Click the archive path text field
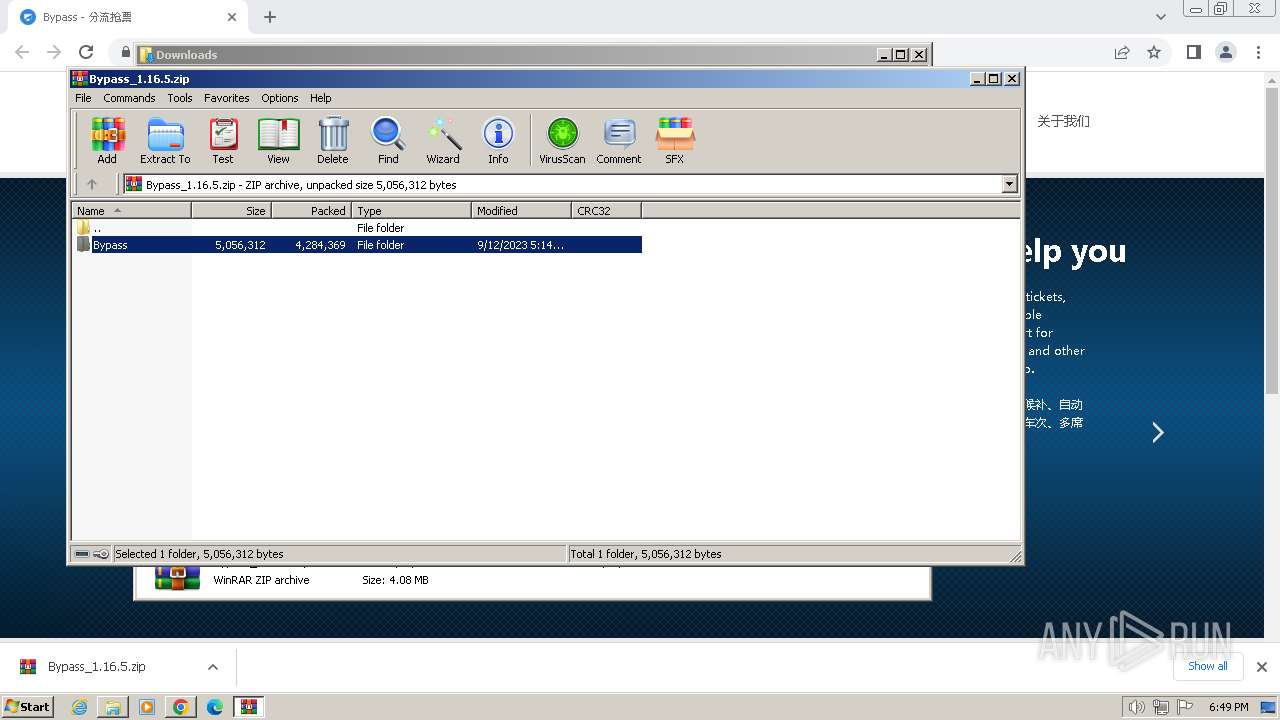1280x720 pixels. (x=563, y=184)
